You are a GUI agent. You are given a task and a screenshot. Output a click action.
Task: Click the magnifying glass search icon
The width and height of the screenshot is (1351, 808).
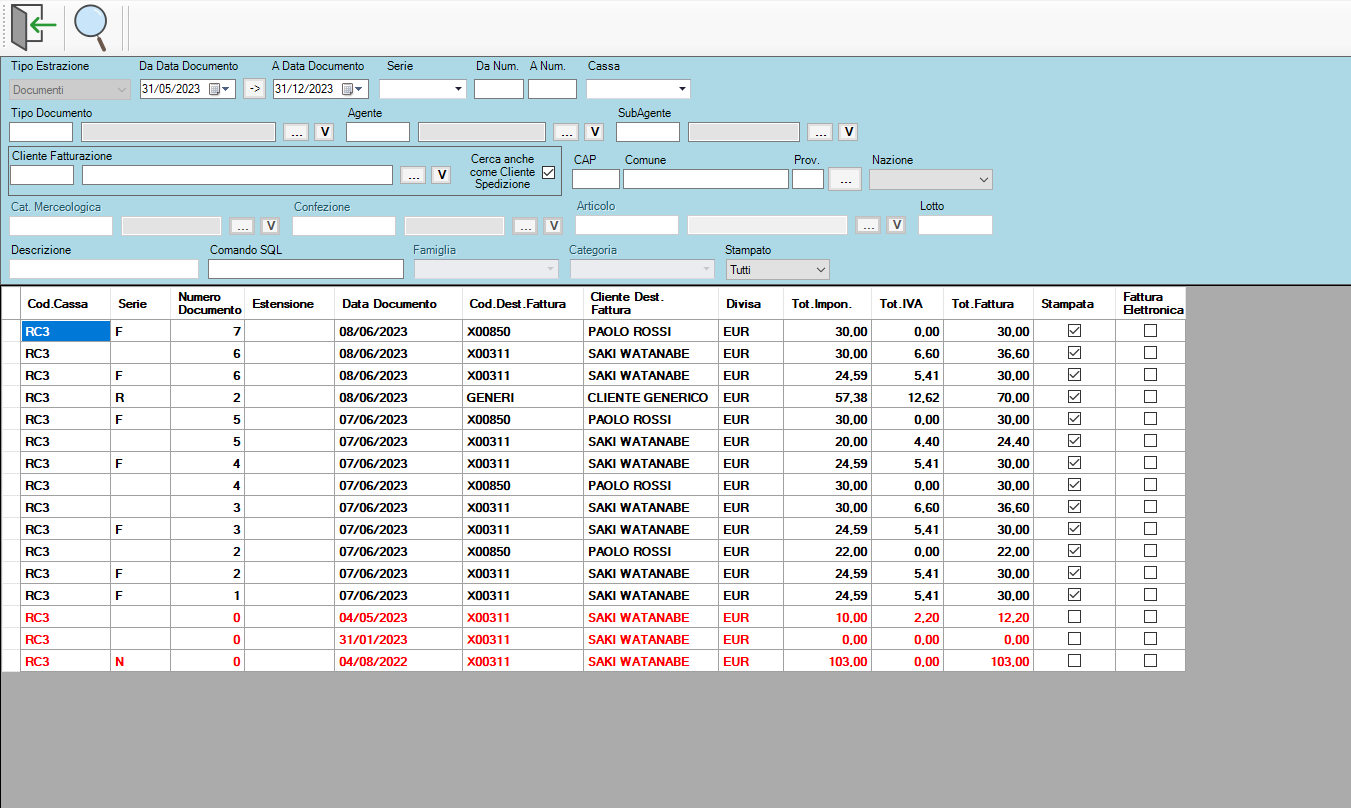pos(92,27)
